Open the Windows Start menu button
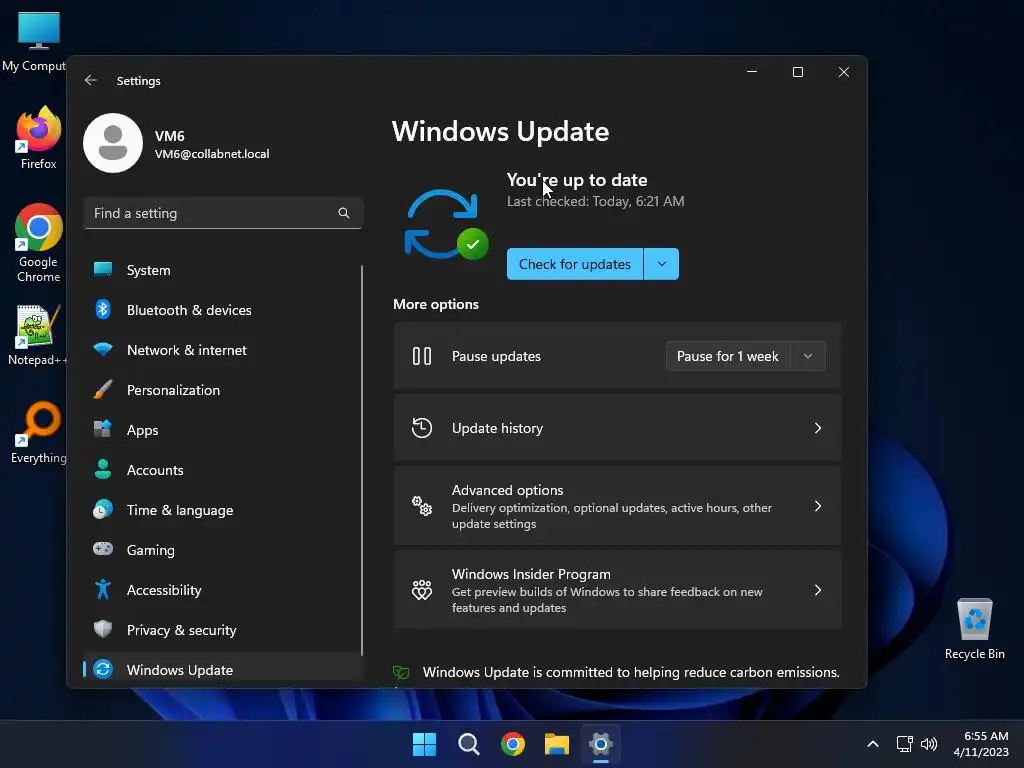Screen dimensions: 1024x768 point(424,744)
